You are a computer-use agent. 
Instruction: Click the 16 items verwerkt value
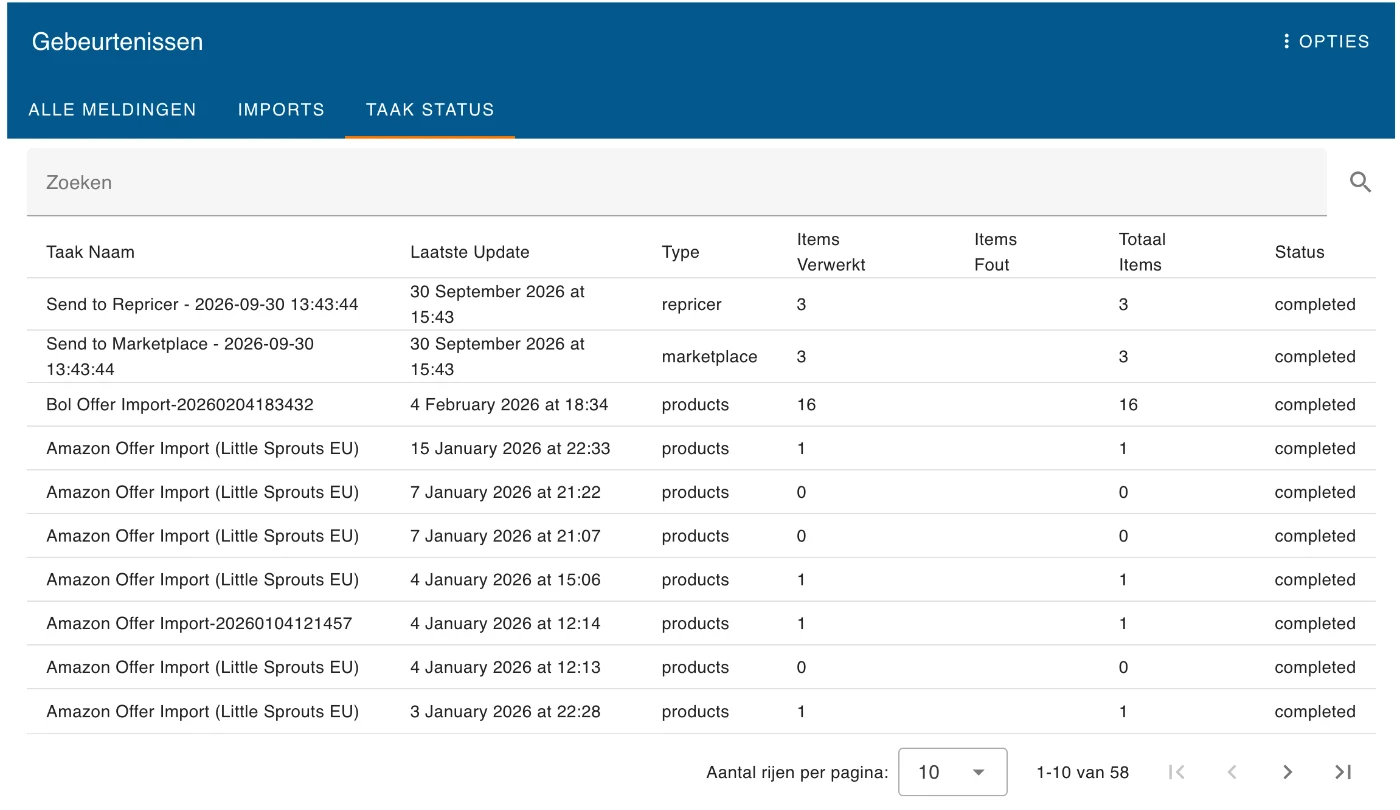click(x=806, y=405)
